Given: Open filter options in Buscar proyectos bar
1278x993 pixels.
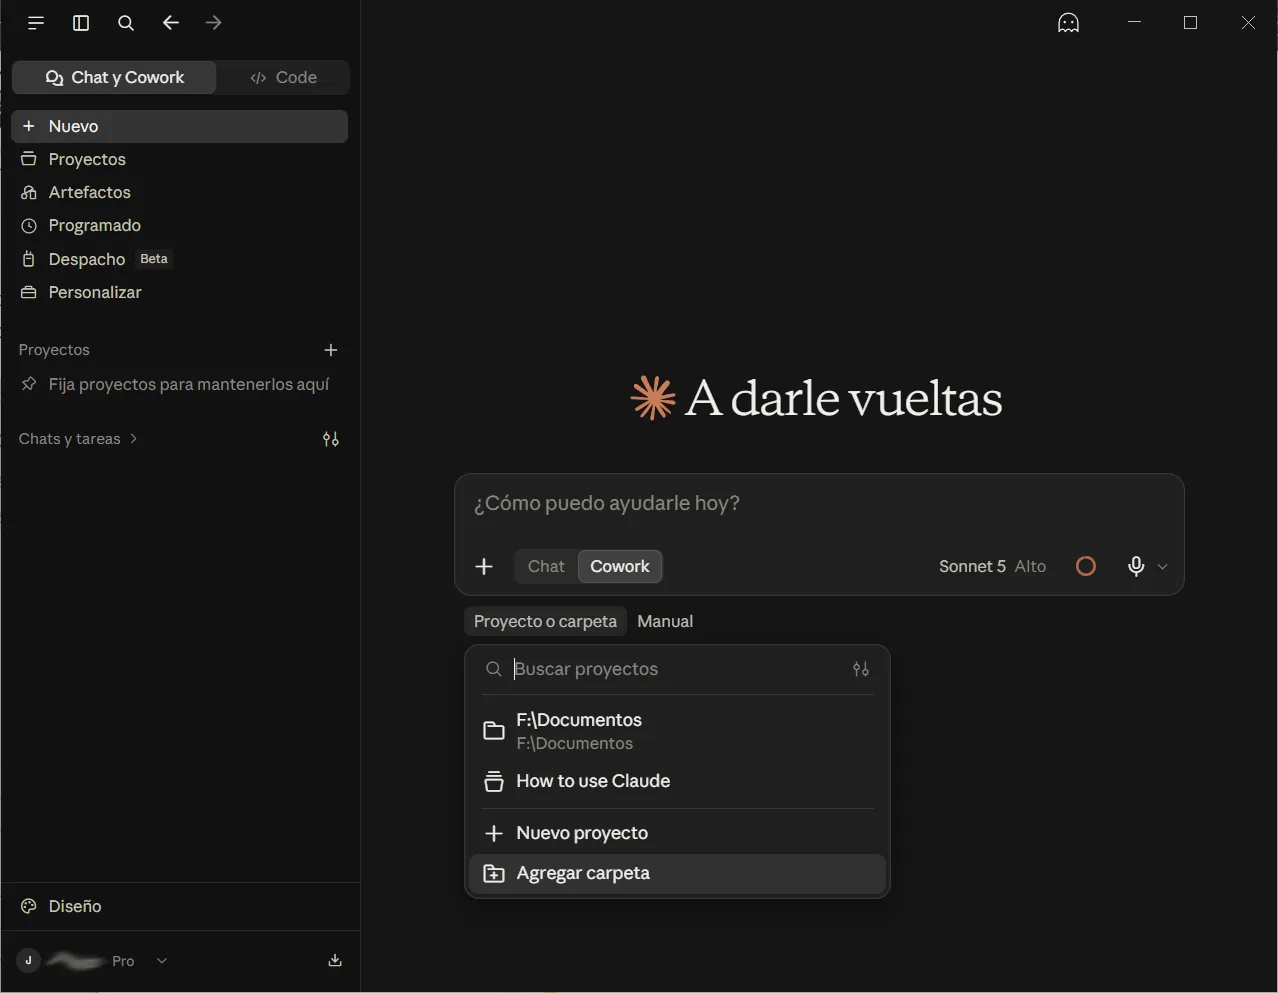Looking at the screenshot, I should tap(861, 669).
